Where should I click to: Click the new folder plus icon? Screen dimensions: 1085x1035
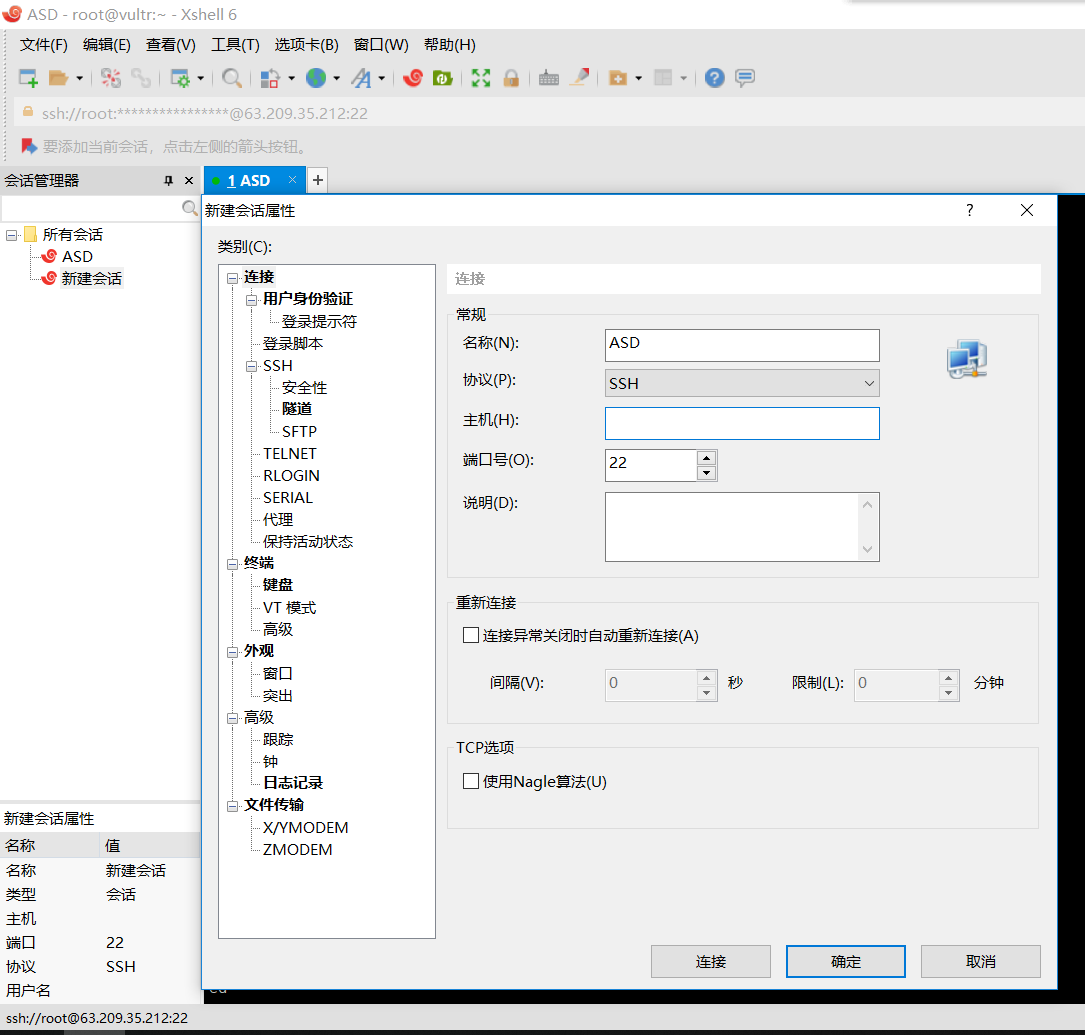coord(617,78)
